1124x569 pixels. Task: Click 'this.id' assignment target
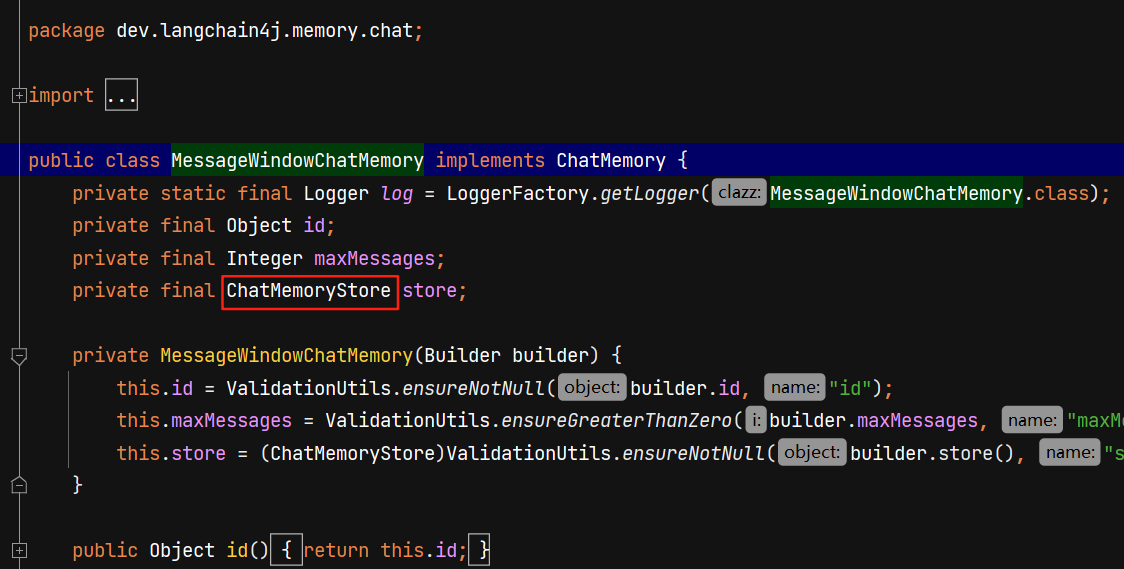155,388
